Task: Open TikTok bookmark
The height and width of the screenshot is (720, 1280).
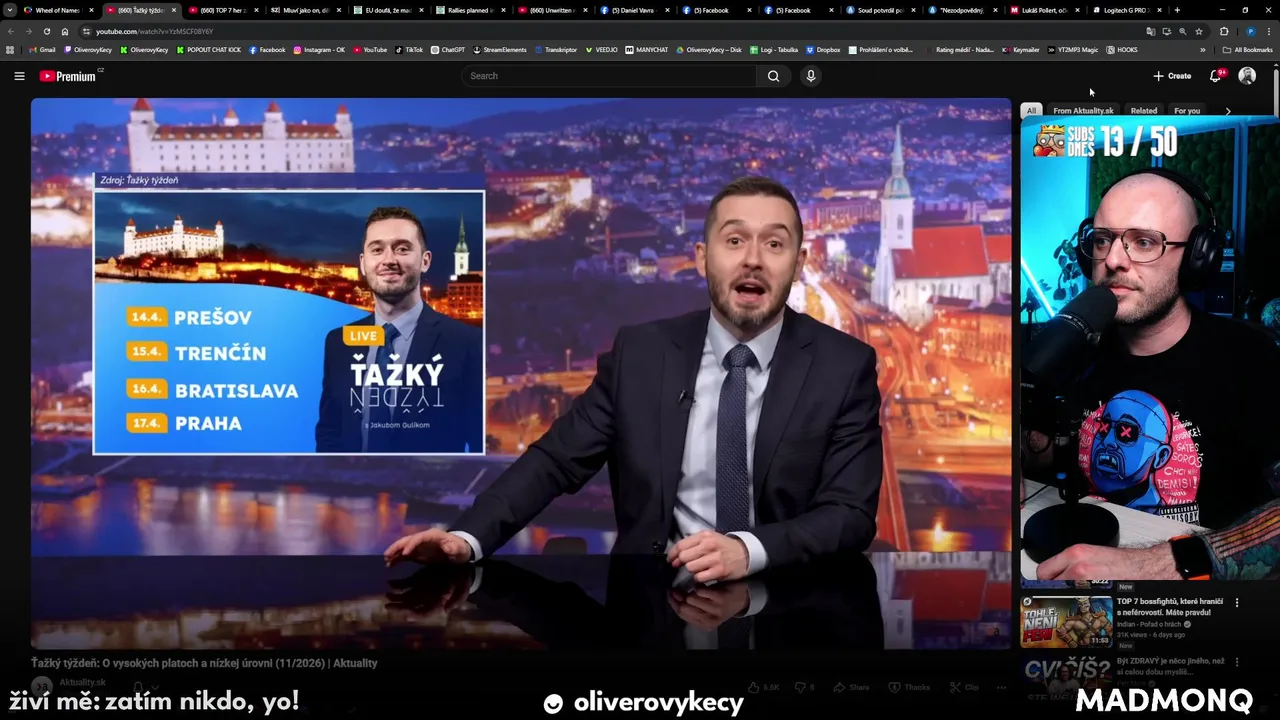Action: [x=409, y=50]
